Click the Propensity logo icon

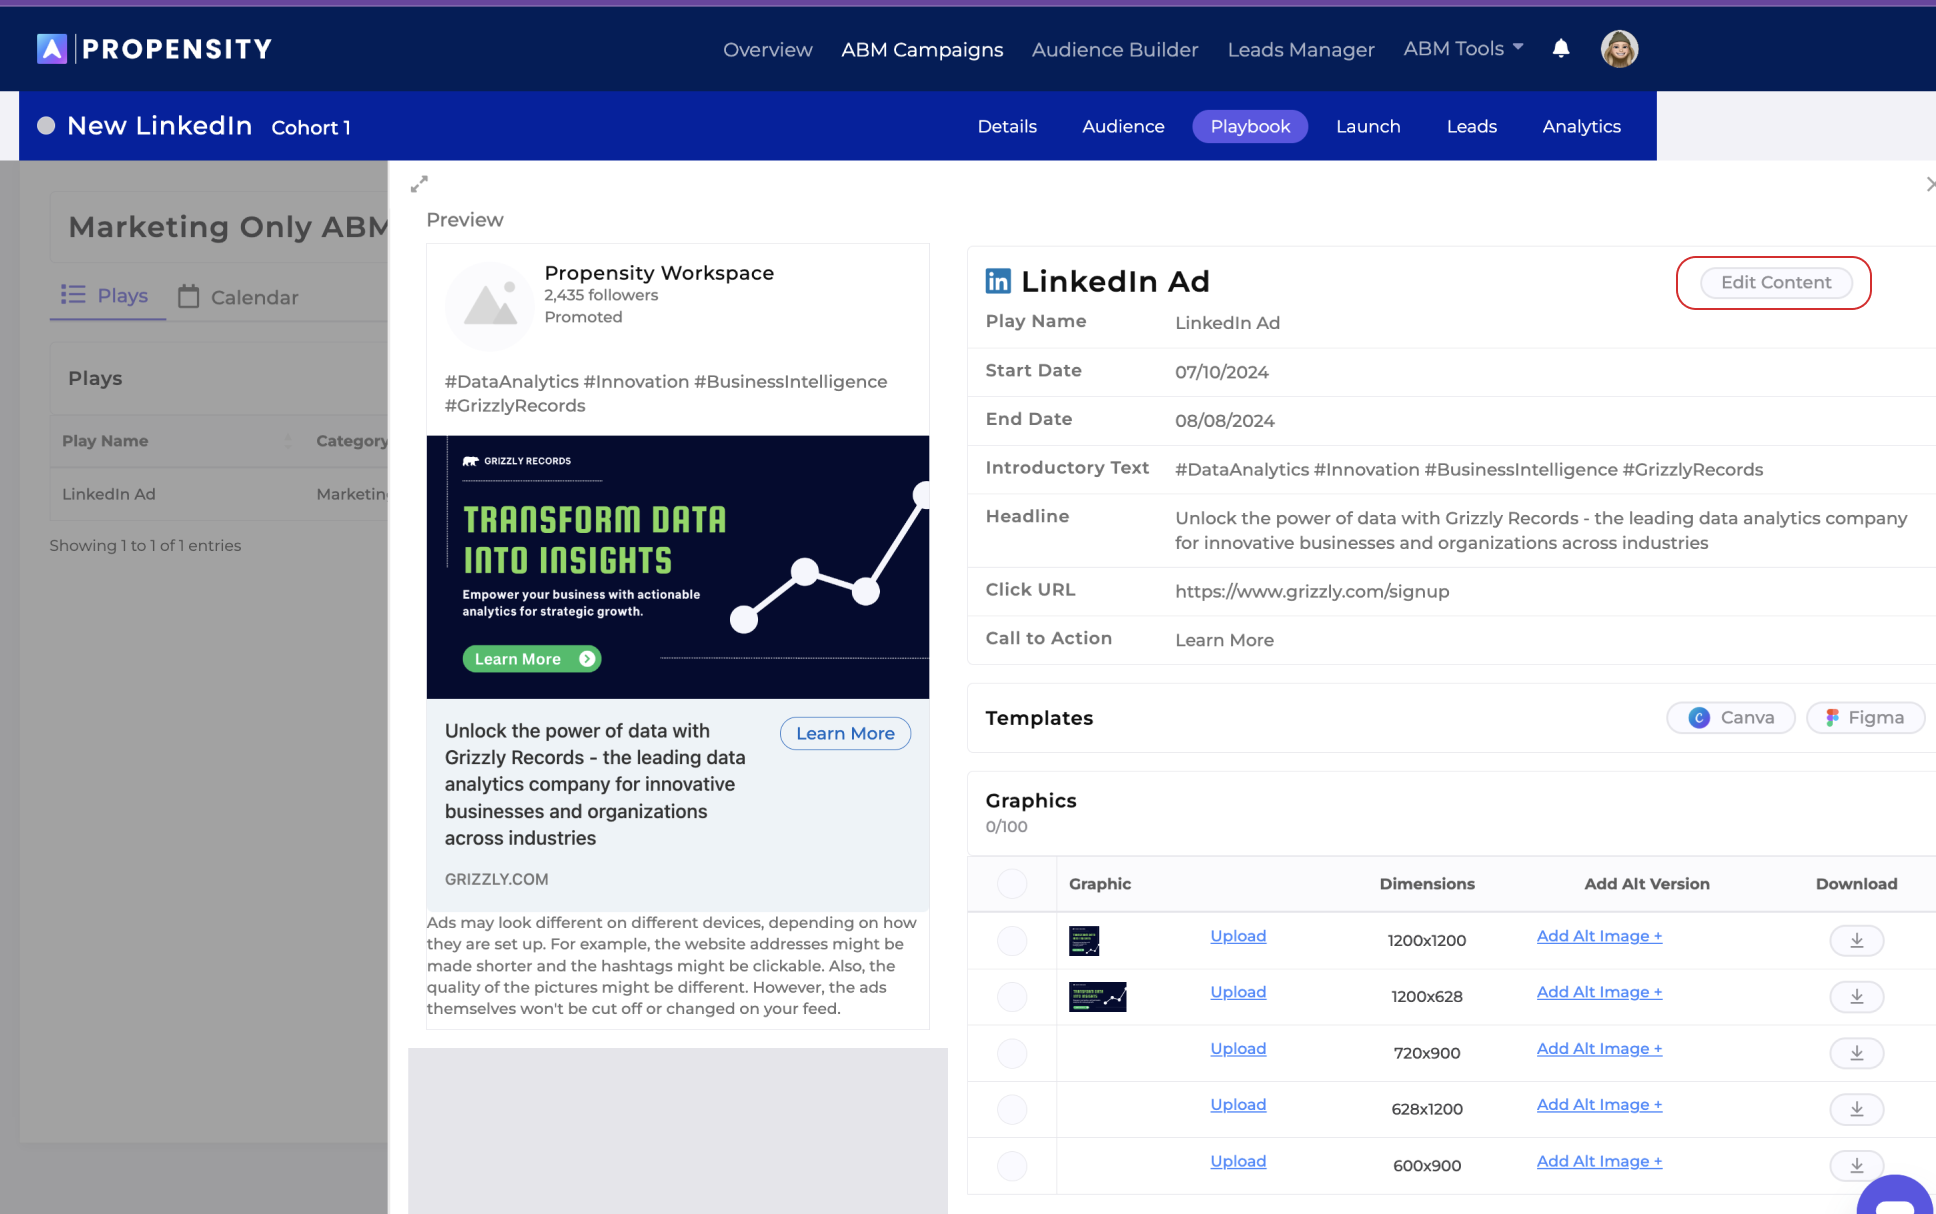tap(52, 49)
